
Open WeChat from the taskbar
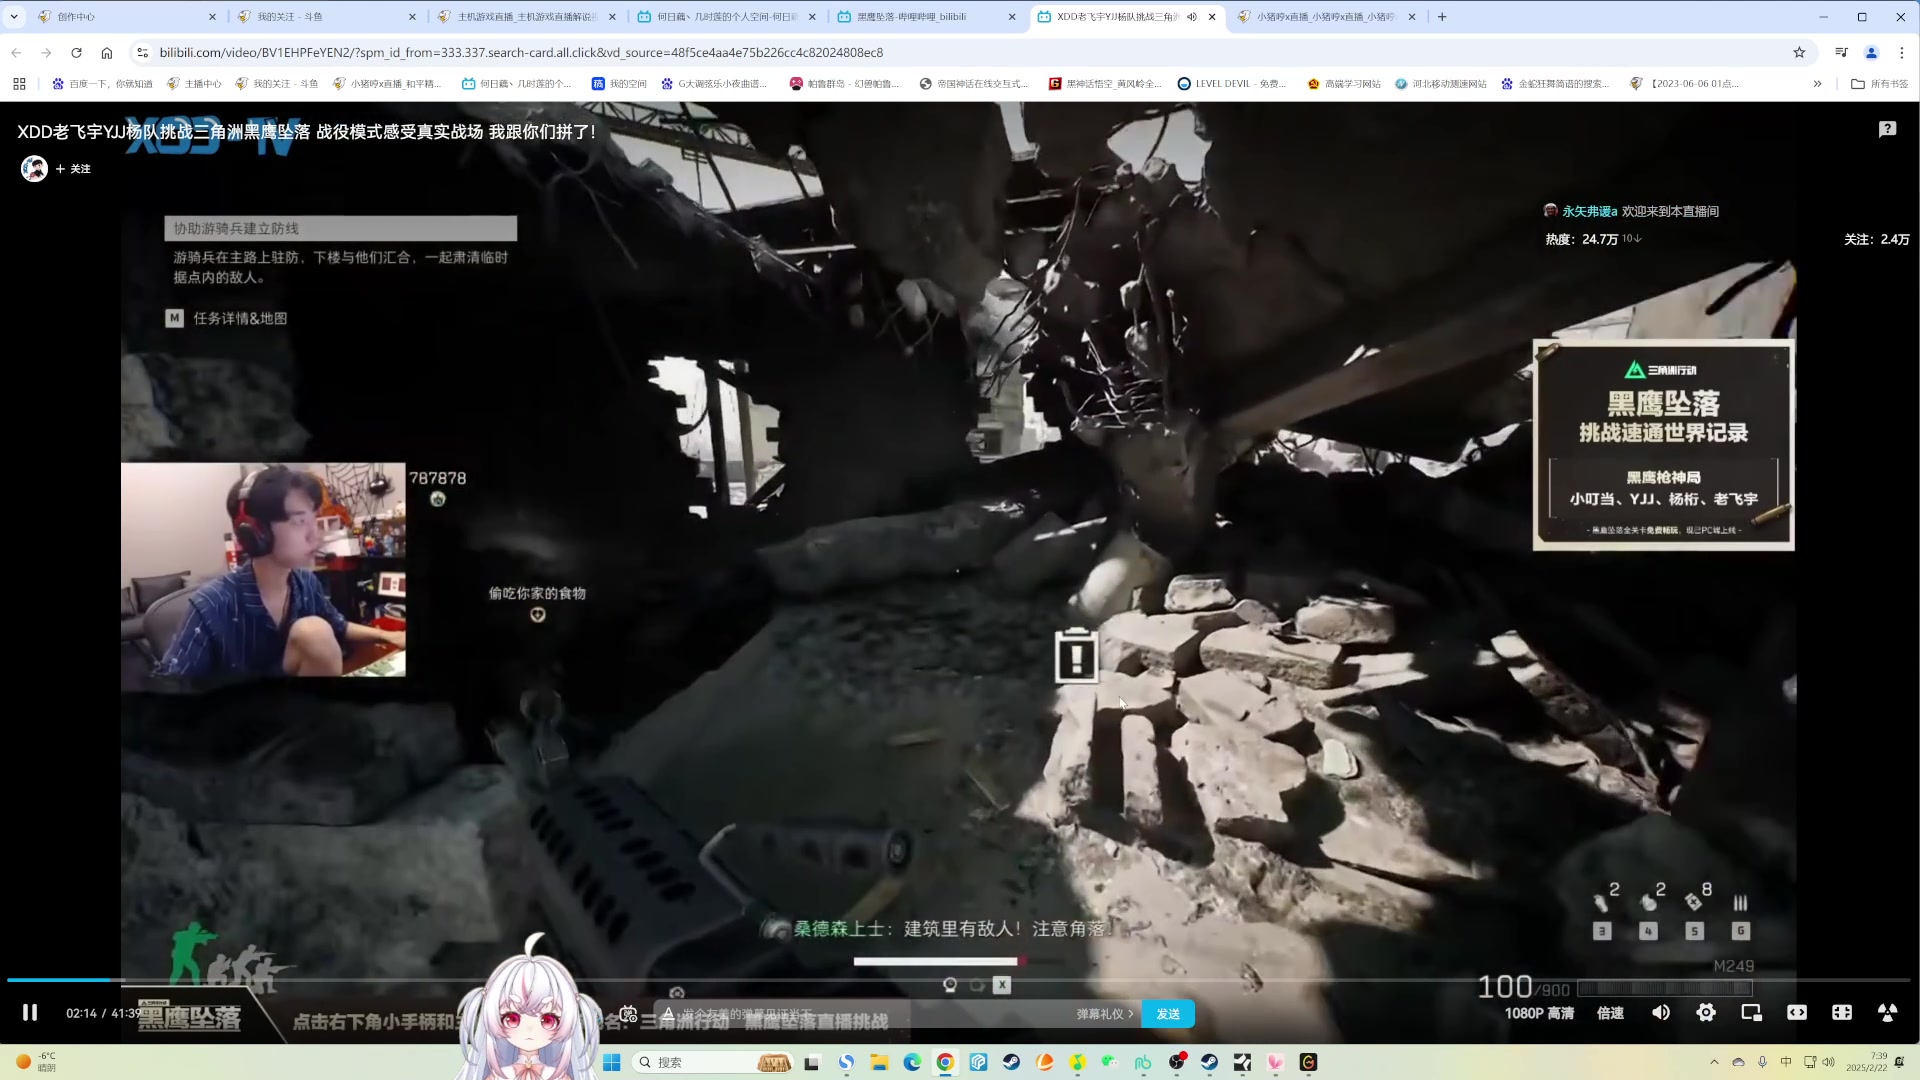click(1110, 1062)
